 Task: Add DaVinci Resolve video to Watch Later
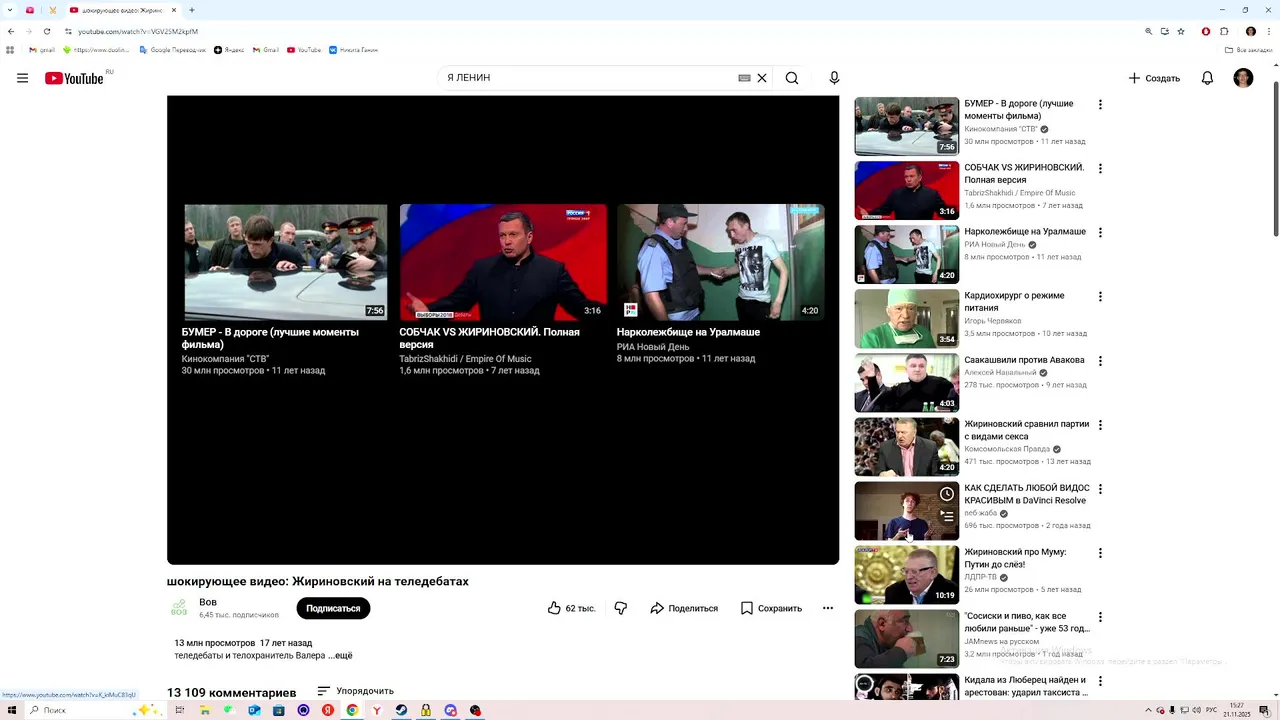(x=947, y=494)
